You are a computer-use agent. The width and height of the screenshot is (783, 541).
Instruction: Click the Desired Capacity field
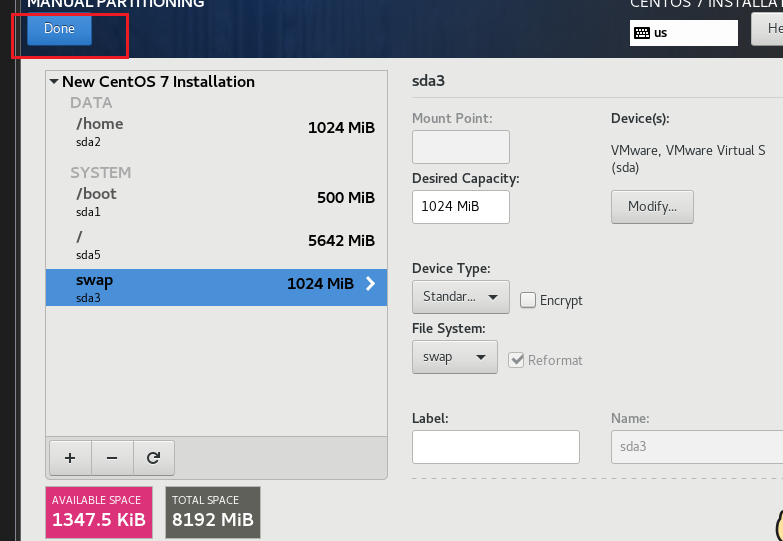tap(460, 207)
